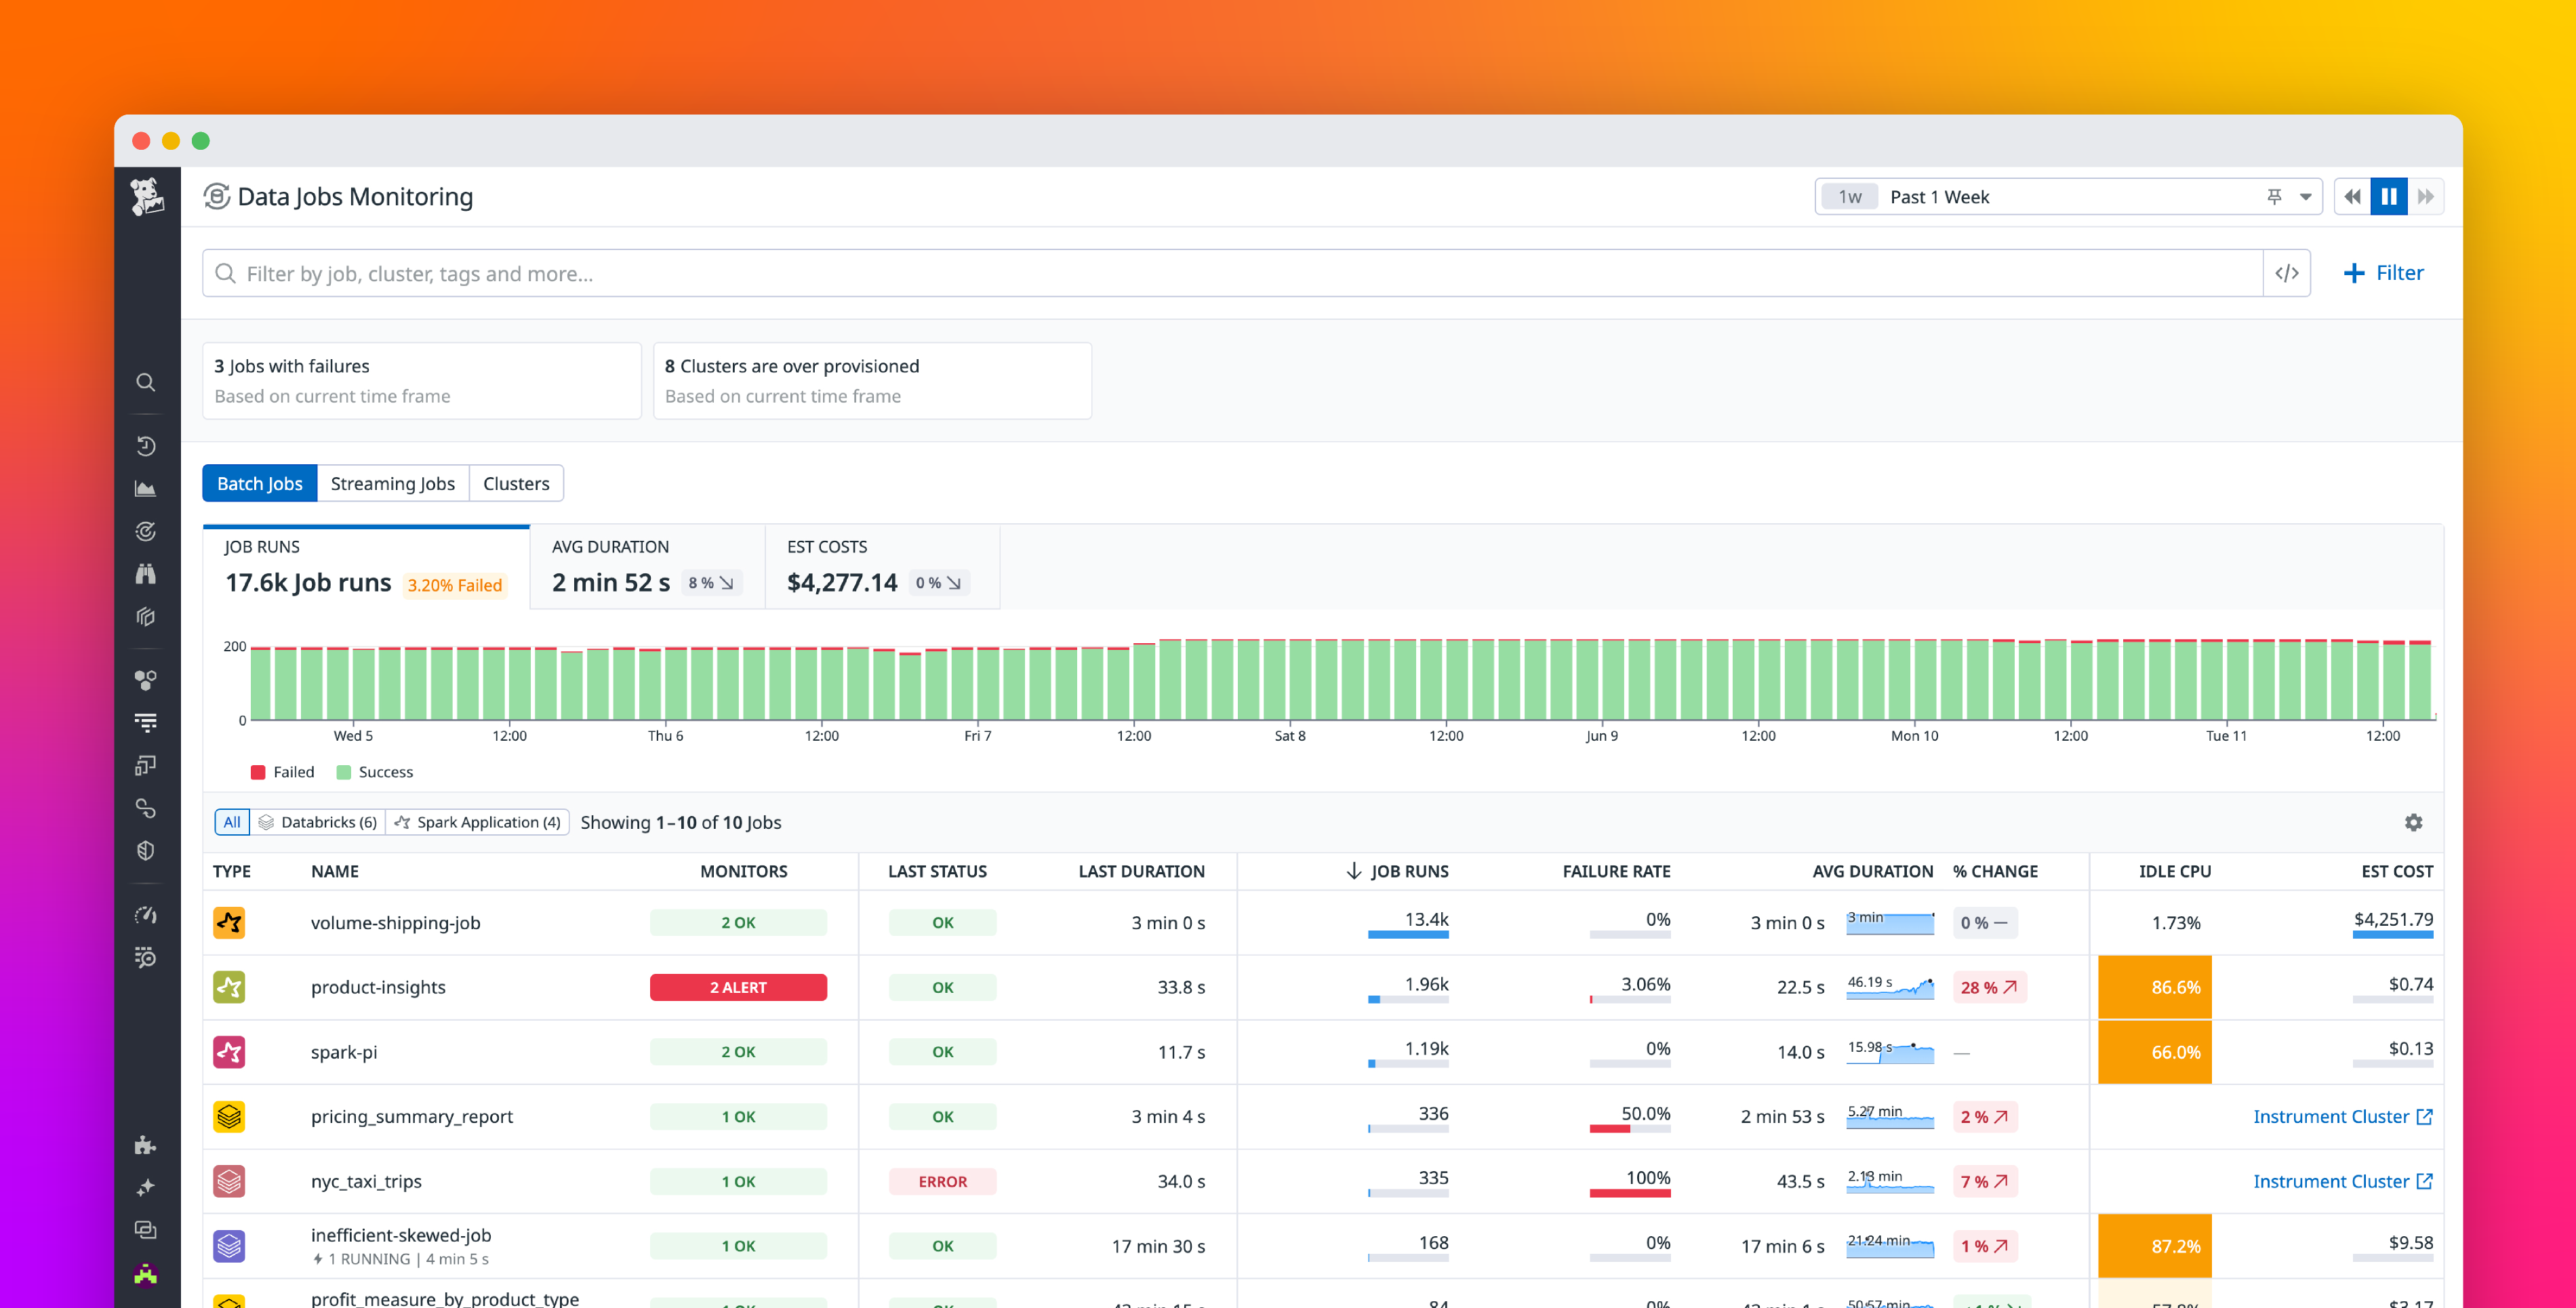Switch to the Clusters tab
2576x1308 pixels.
click(516, 483)
